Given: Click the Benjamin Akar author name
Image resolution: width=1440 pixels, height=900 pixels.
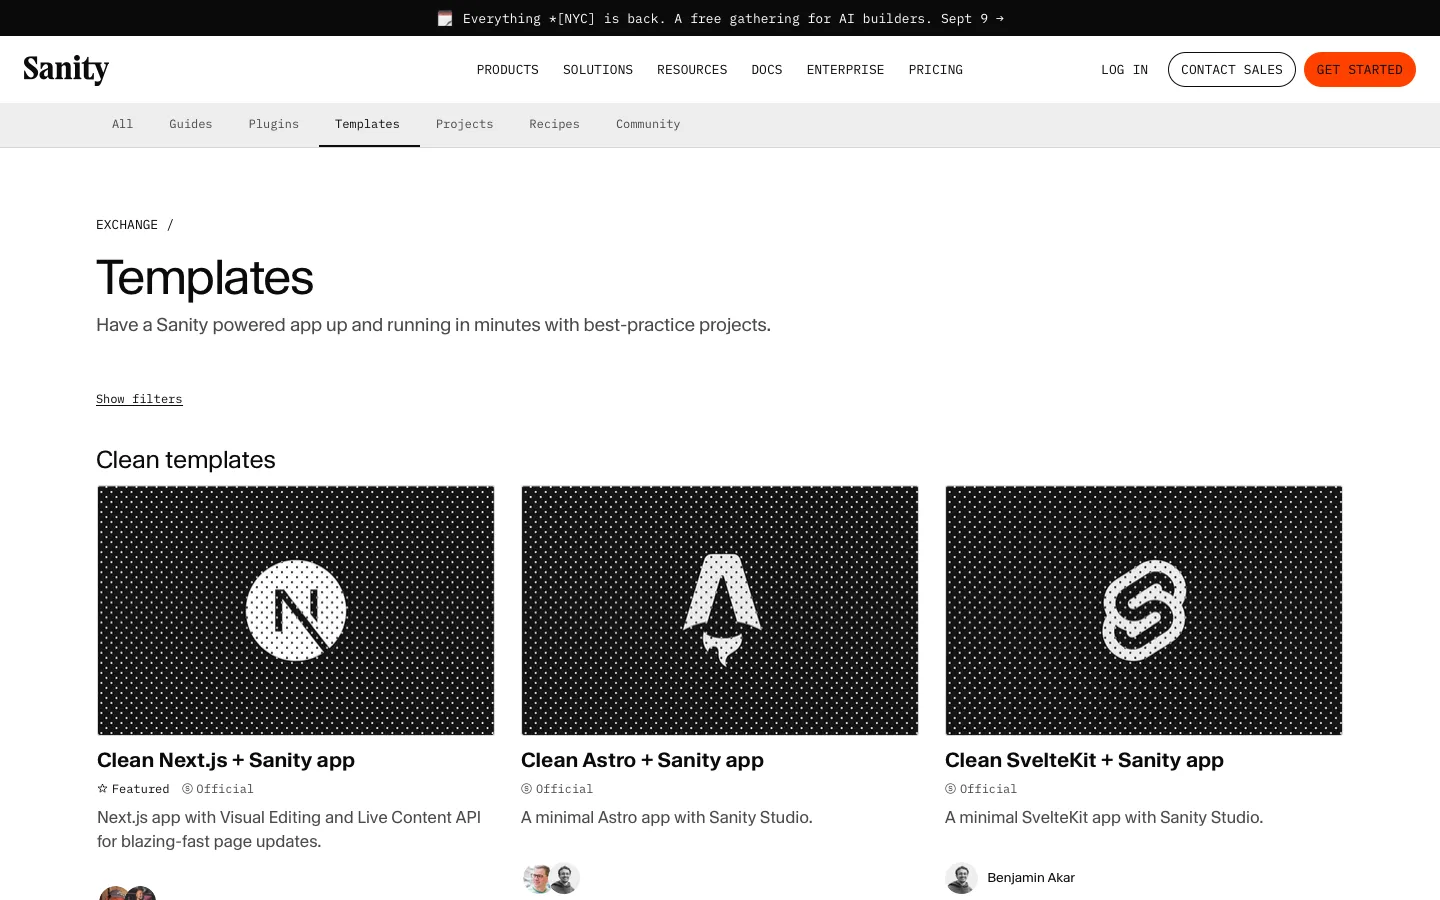Looking at the screenshot, I should [1031, 878].
